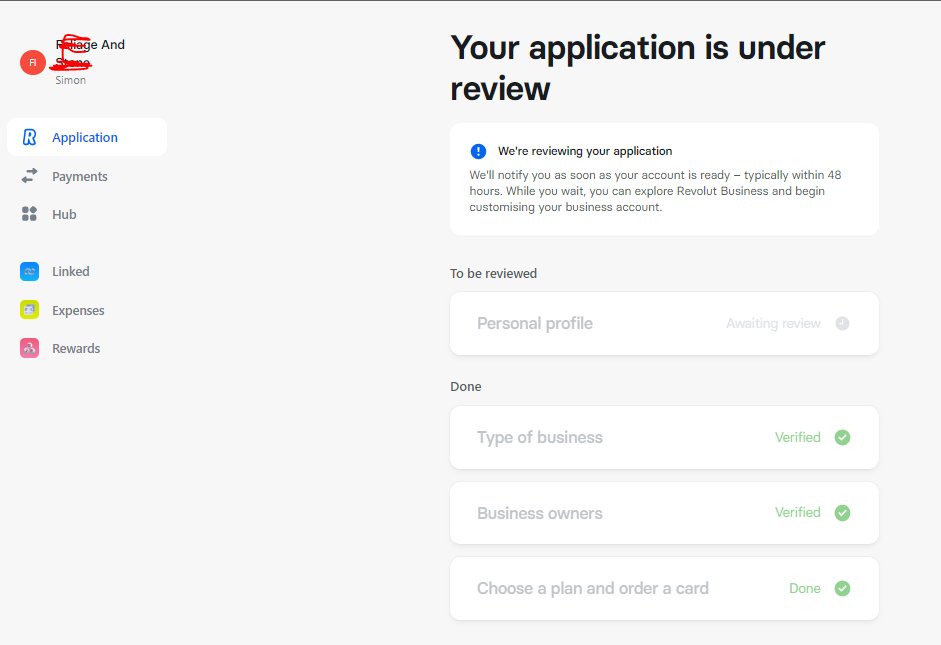Click the Revolut Application icon in the sidebar
This screenshot has height=645, width=941.
[30, 138]
